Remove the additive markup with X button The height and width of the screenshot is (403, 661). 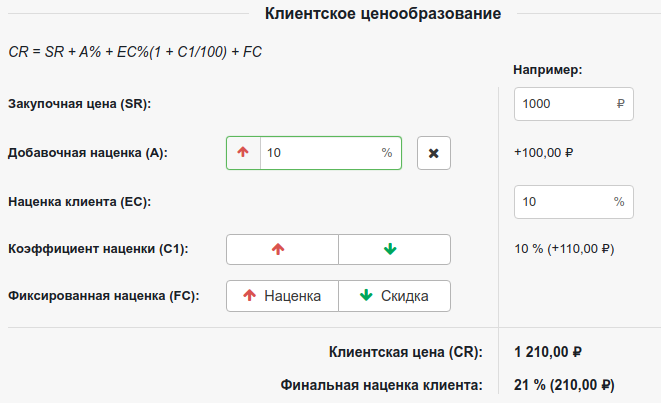coord(433,153)
